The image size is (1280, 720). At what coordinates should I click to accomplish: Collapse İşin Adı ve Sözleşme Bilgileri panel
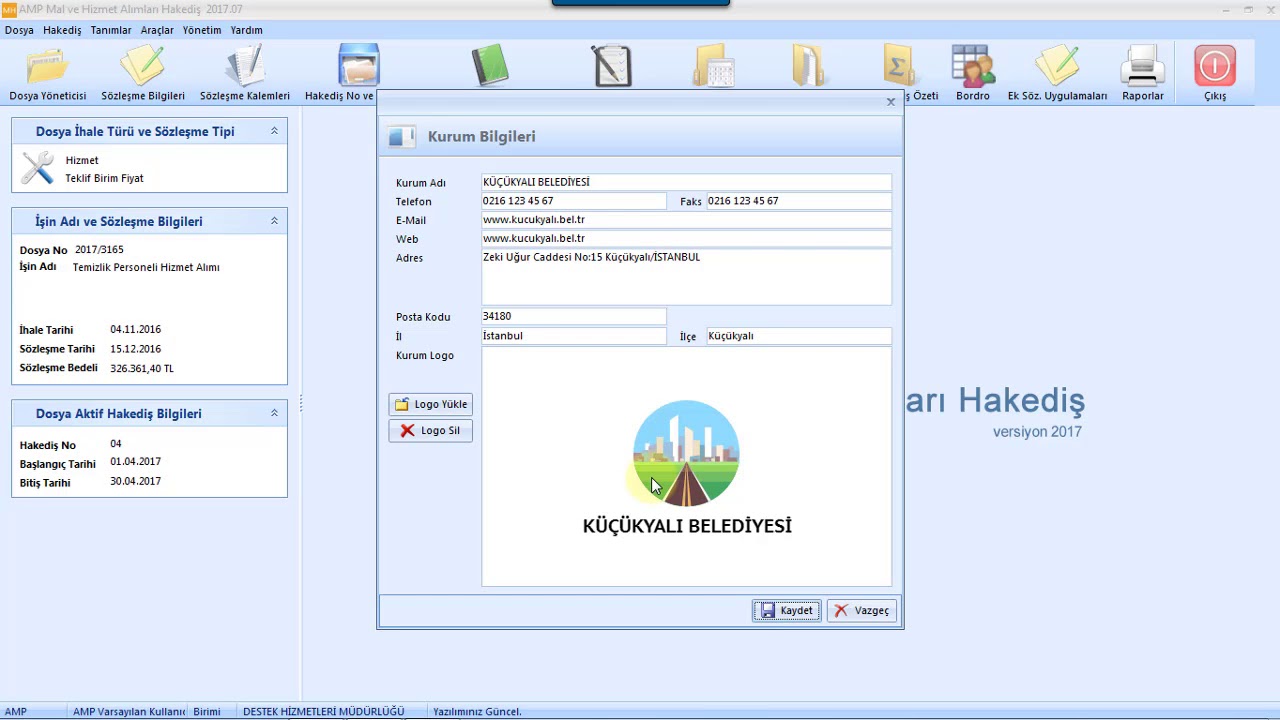[274, 221]
